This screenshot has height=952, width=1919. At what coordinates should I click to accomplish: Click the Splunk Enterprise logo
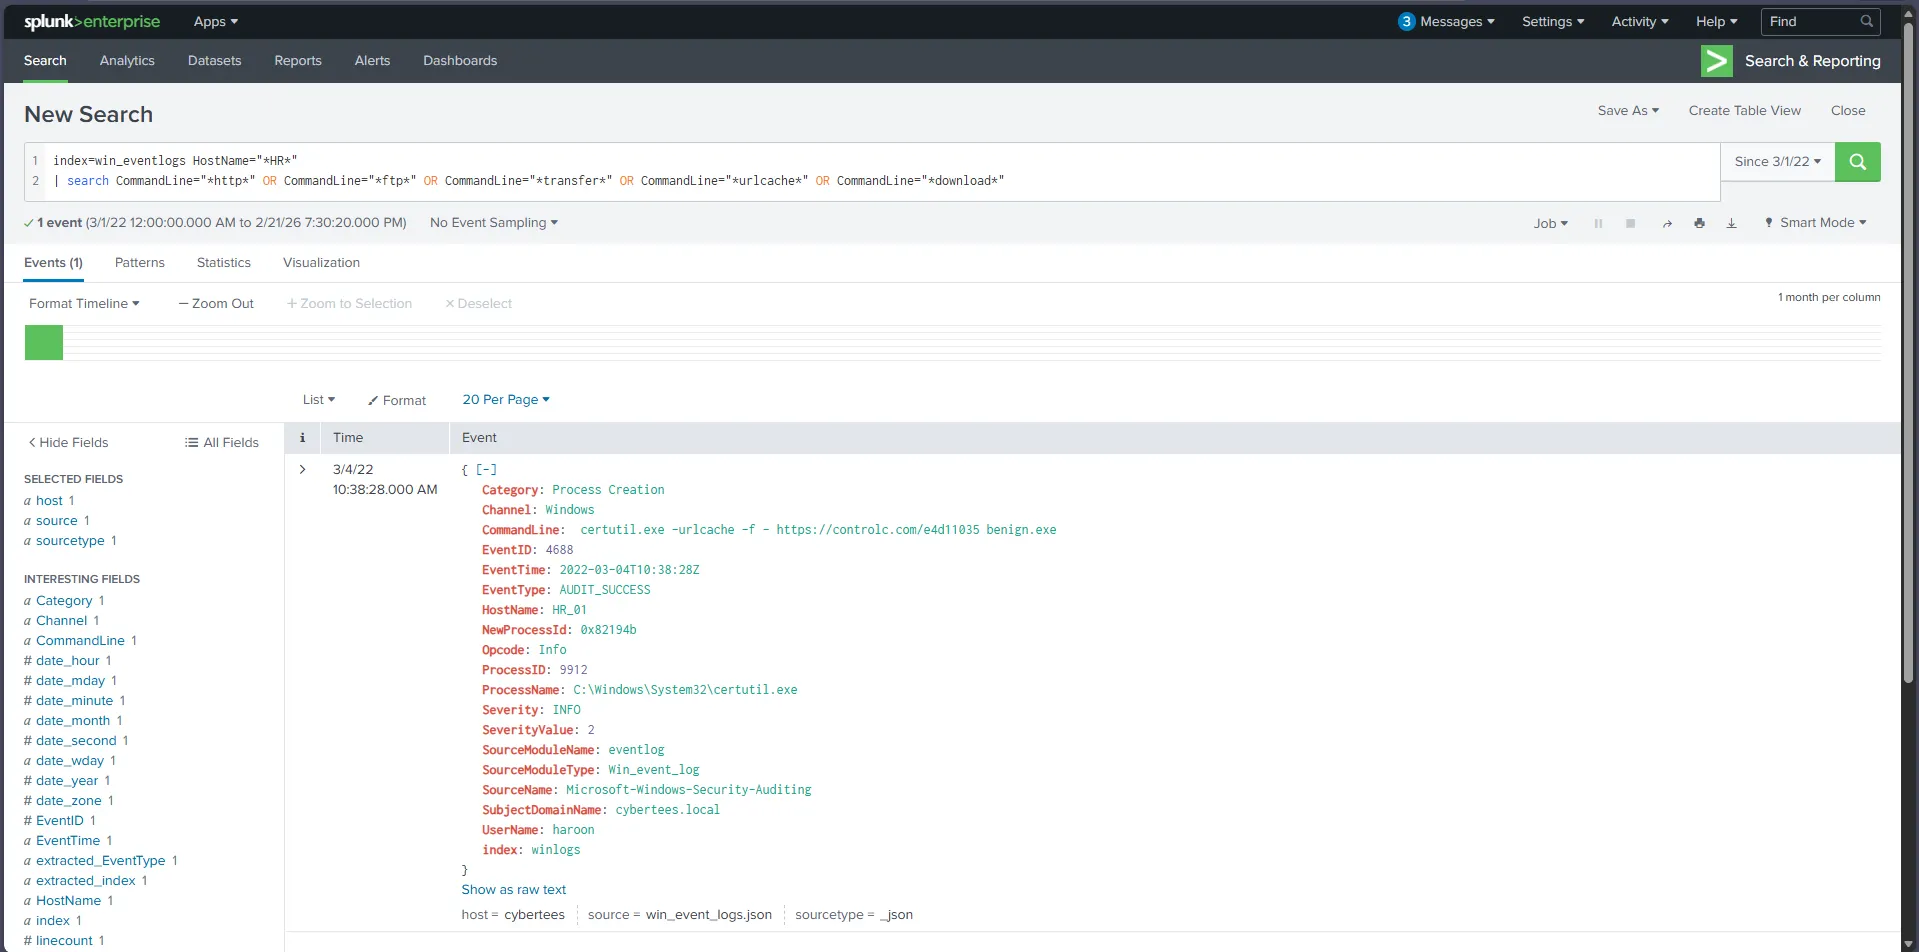pos(91,21)
